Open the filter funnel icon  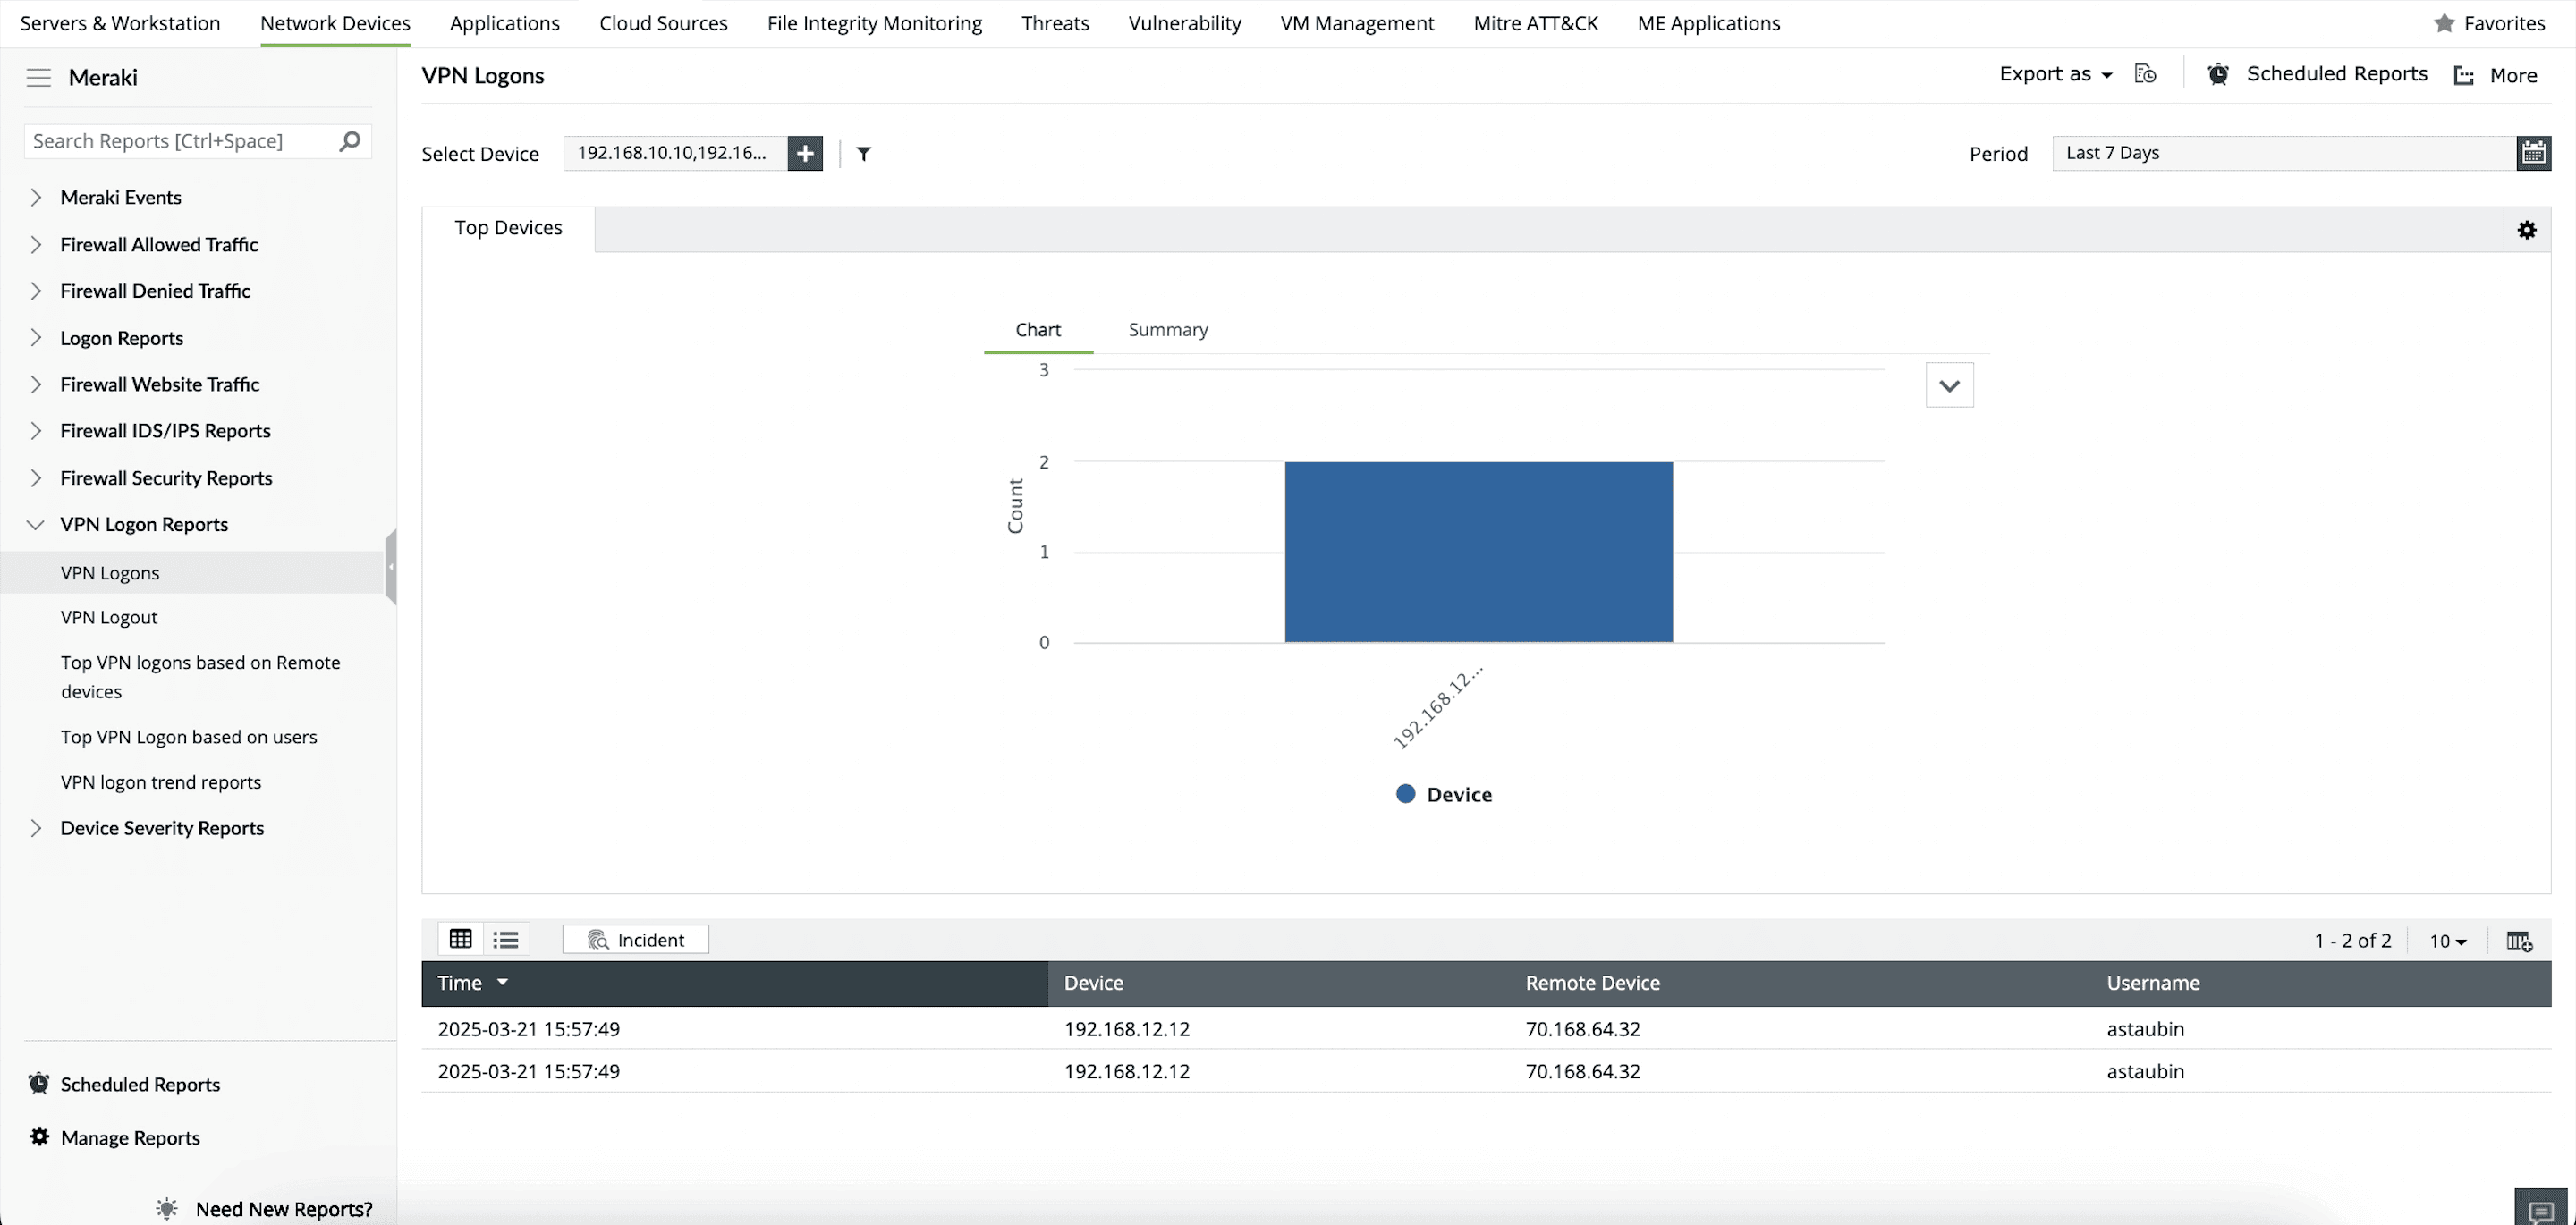pos(864,153)
